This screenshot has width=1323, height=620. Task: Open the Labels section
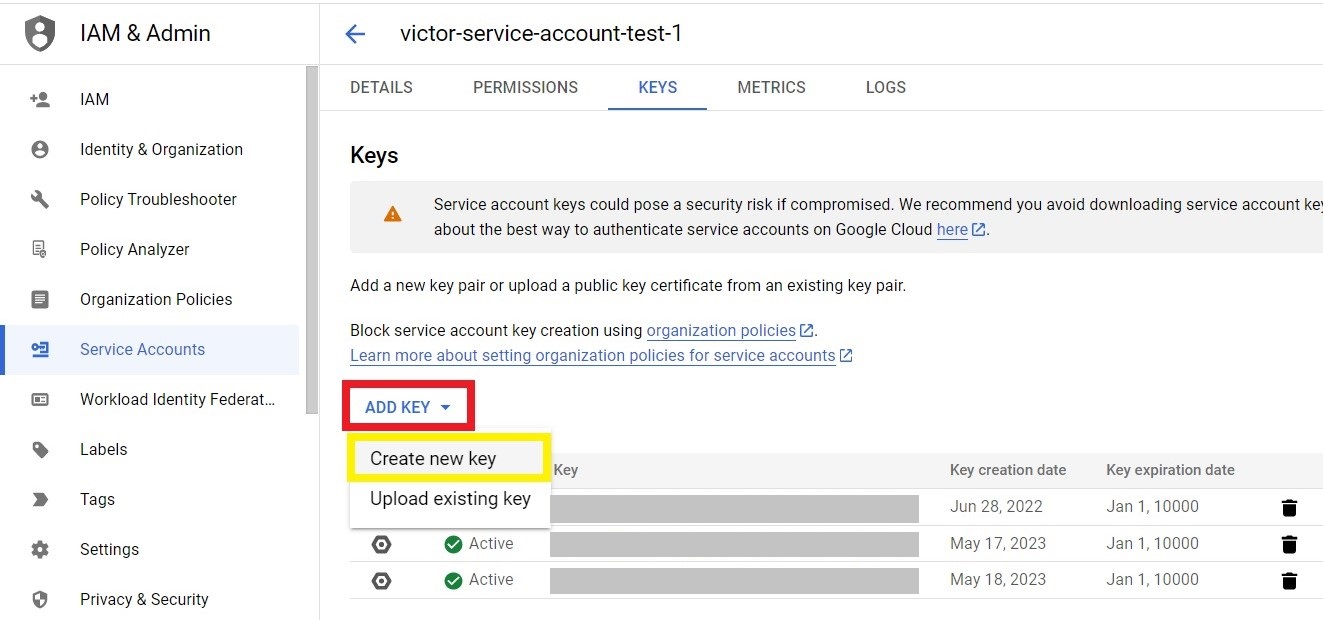click(103, 449)
